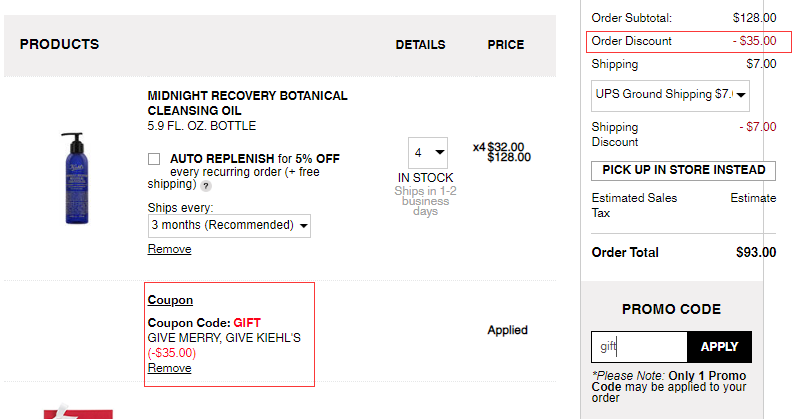Click the Coupon heading link
This screenshot has width=808, height=419.
[x=170, y=300]
